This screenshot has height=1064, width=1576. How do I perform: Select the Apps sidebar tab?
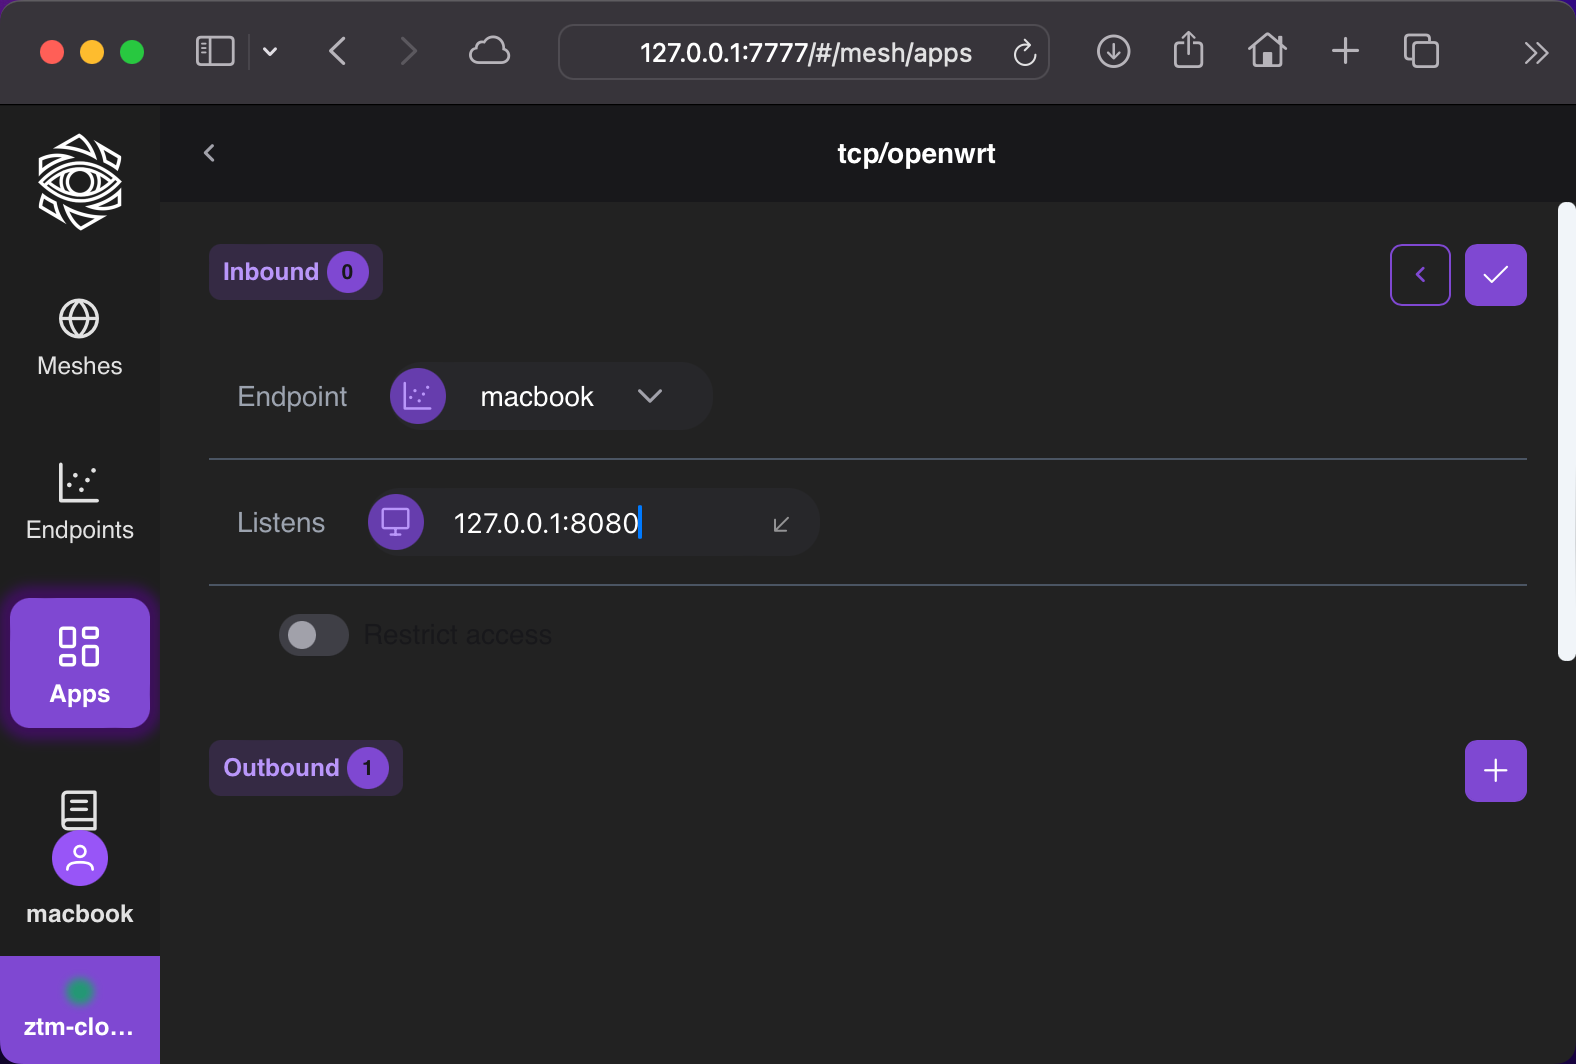79,663
